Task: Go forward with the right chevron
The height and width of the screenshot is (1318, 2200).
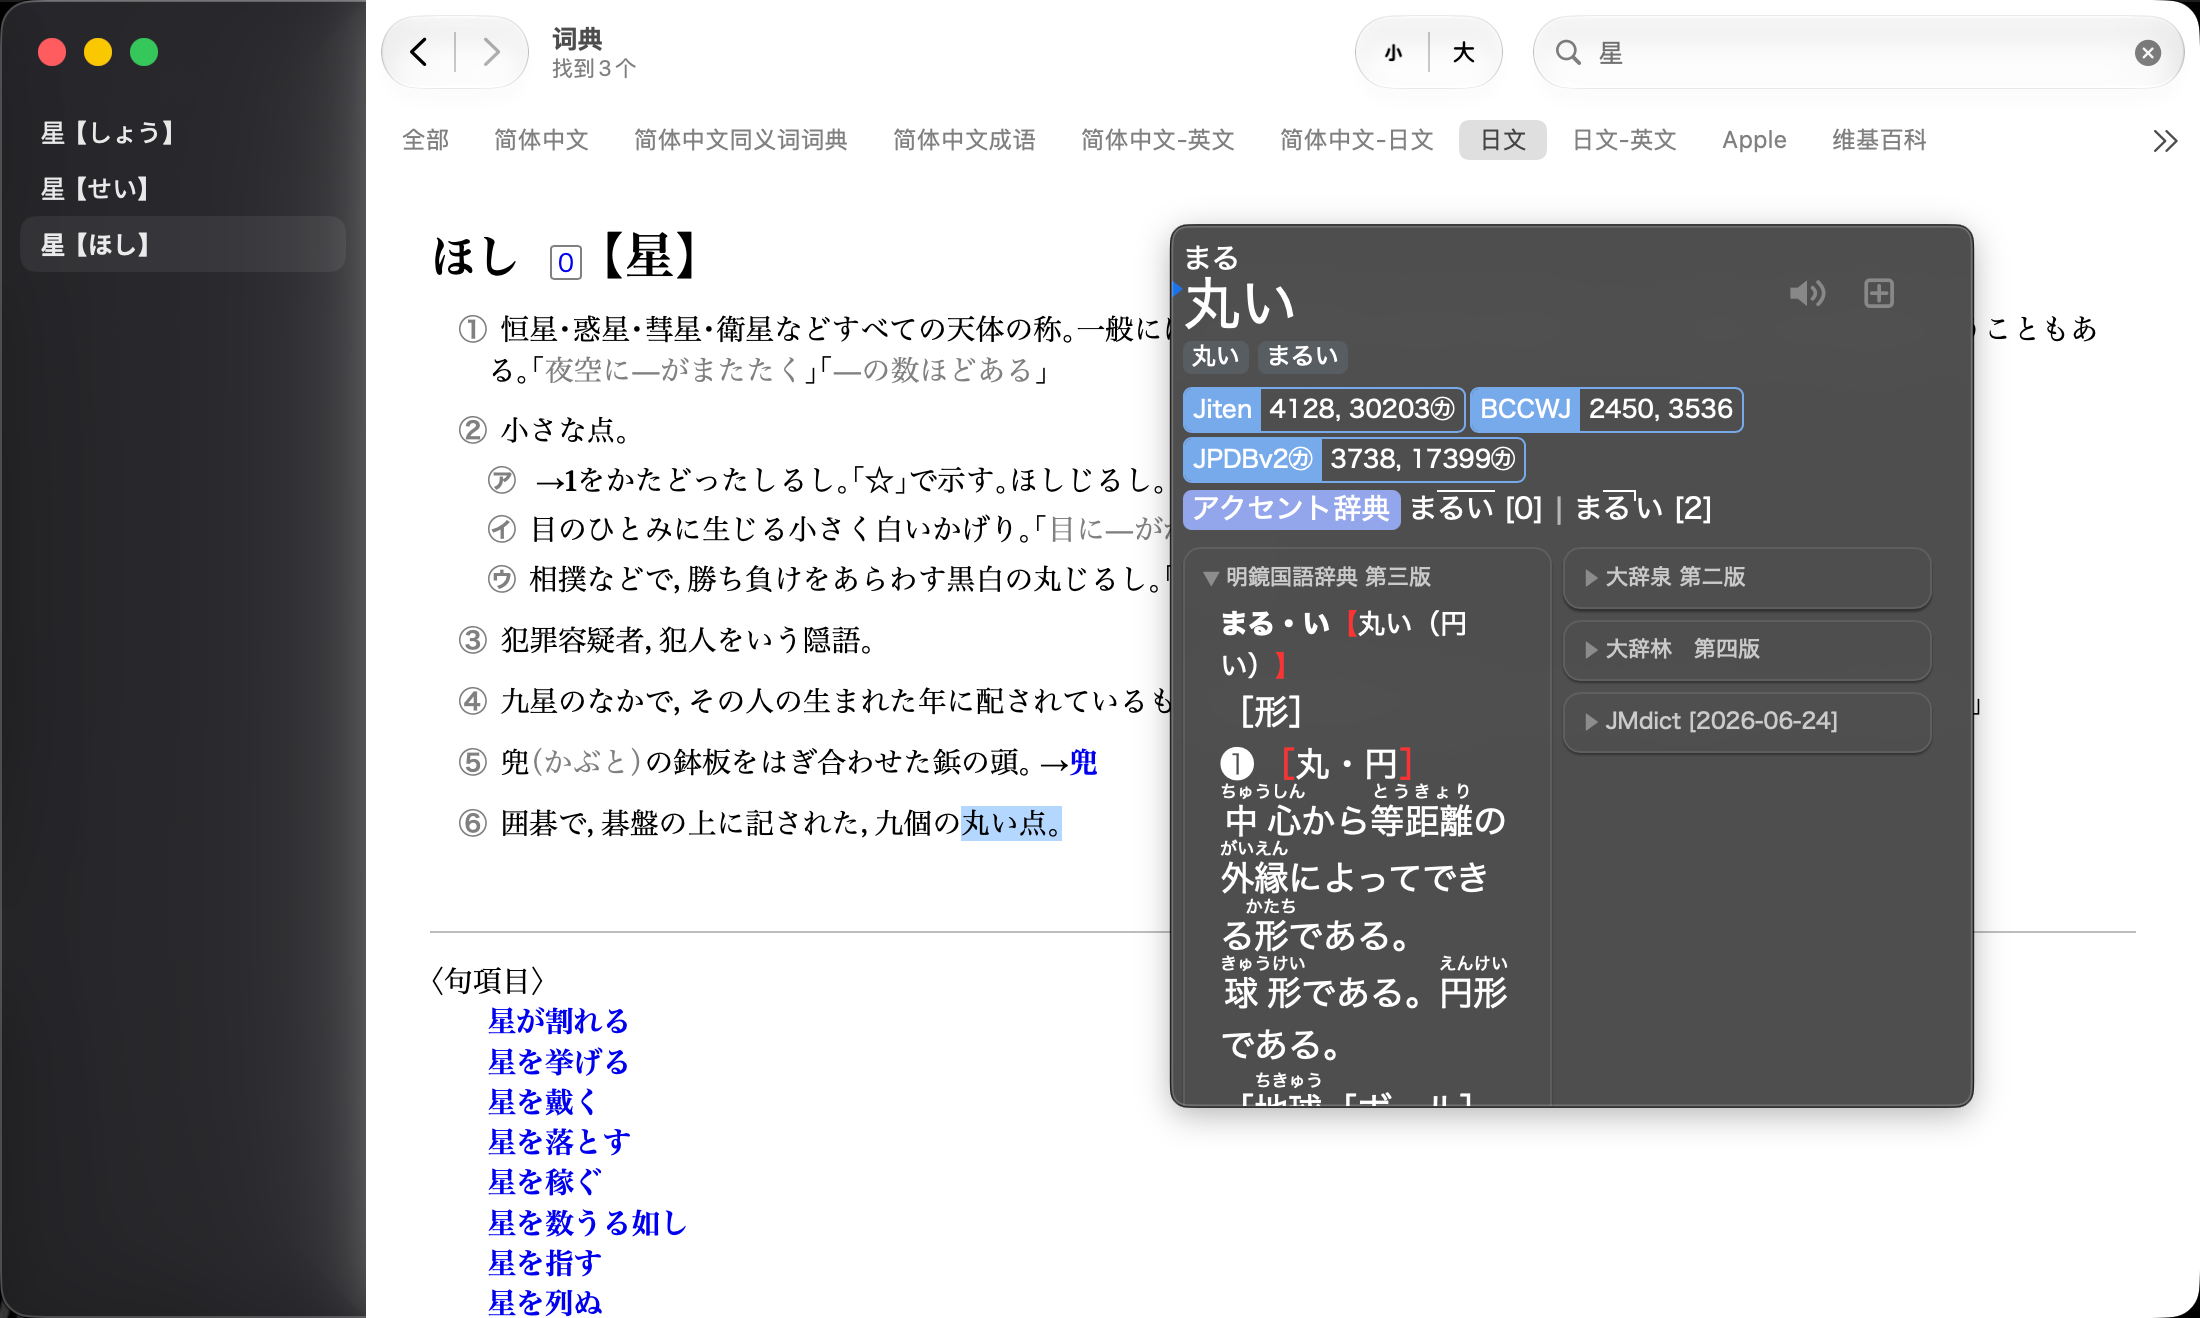Action: 490,52
